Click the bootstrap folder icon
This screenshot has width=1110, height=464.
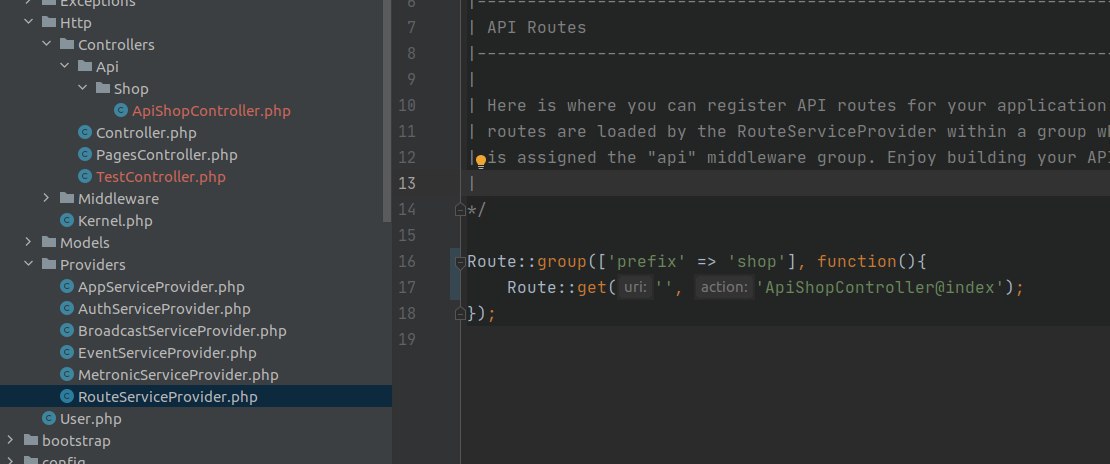[x=31, y=440]
